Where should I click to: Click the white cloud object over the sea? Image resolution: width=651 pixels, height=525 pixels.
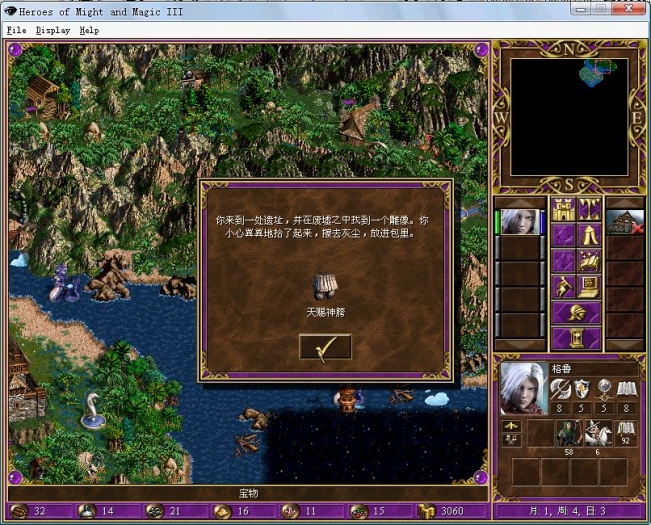coord(437,399)
